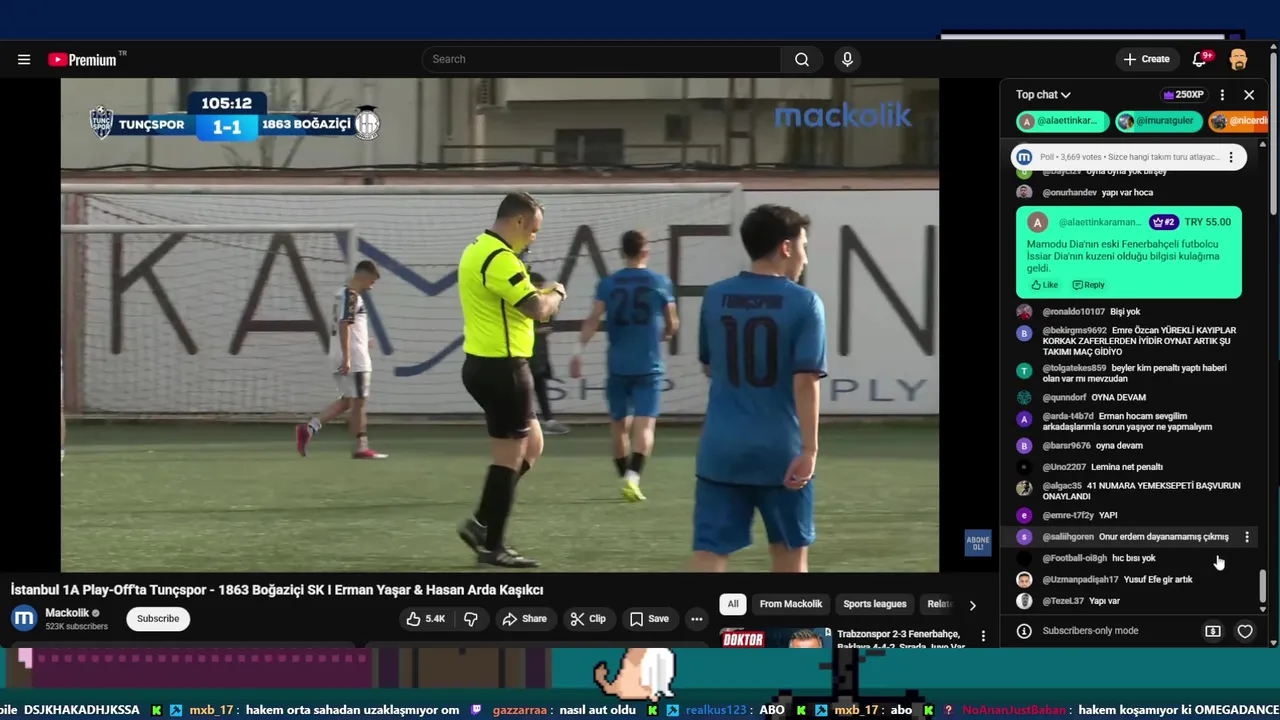Image resolution: width=1280 pixels, height=720 pixels.
Task: Open the Super Chat purchase icon
Action: (1213, 631)
